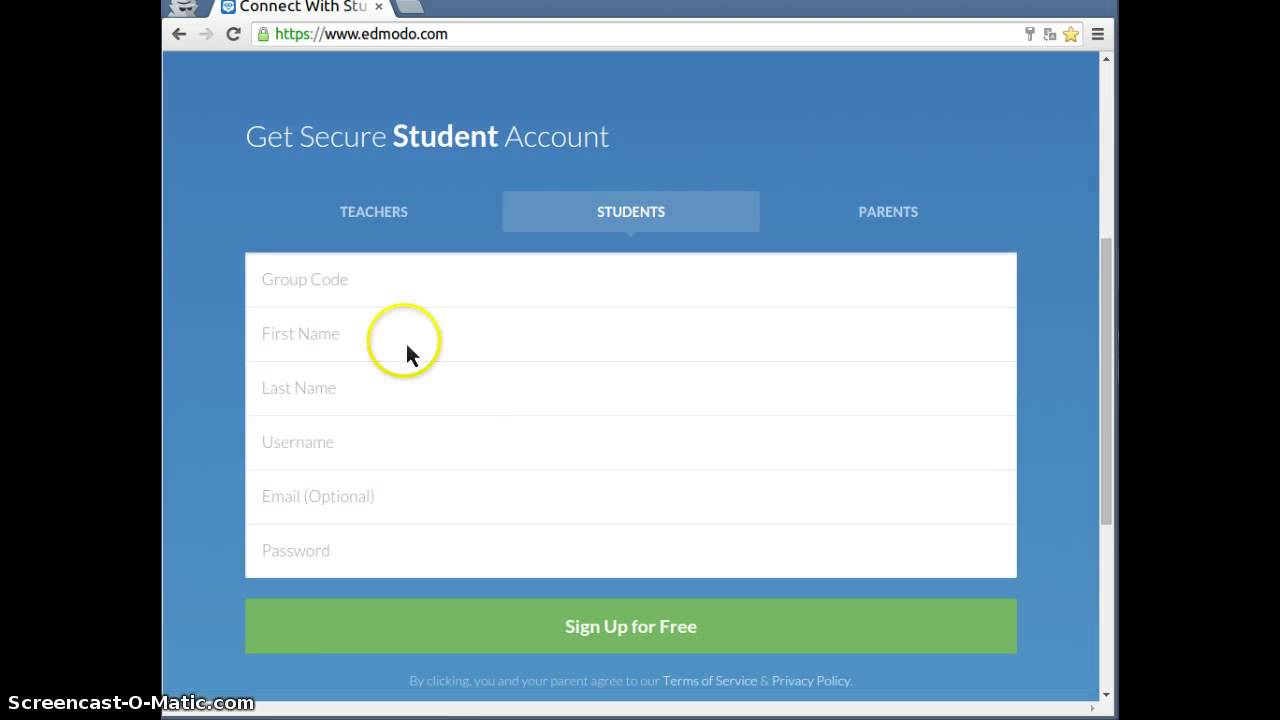Viewport: 1280px width, 720px height.
Task: Go back with the browser back arrow
Action: click(x=179, y=34)
